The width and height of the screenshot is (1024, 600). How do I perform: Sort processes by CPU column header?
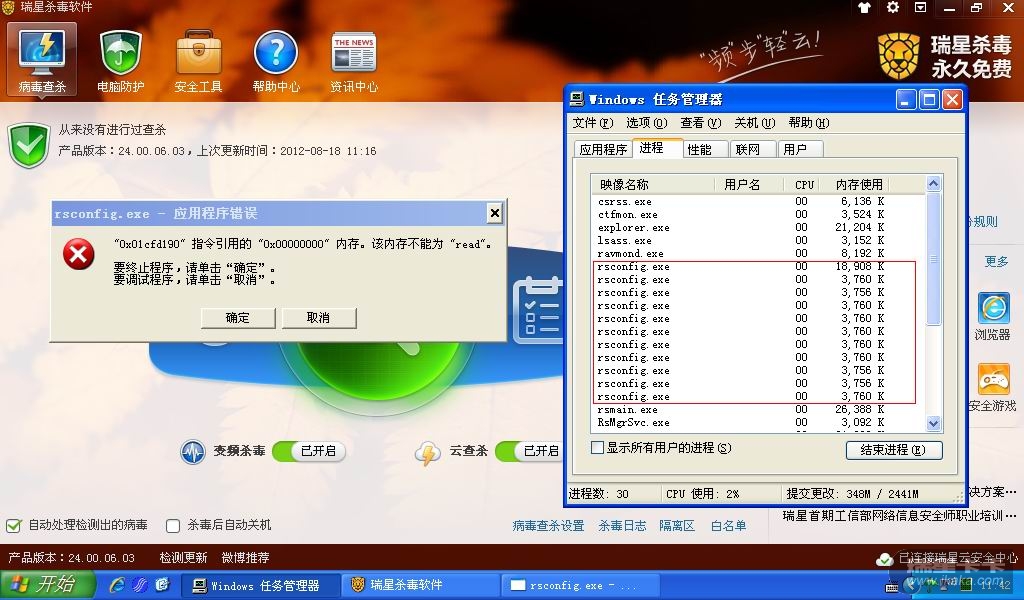tap(801, 185)
